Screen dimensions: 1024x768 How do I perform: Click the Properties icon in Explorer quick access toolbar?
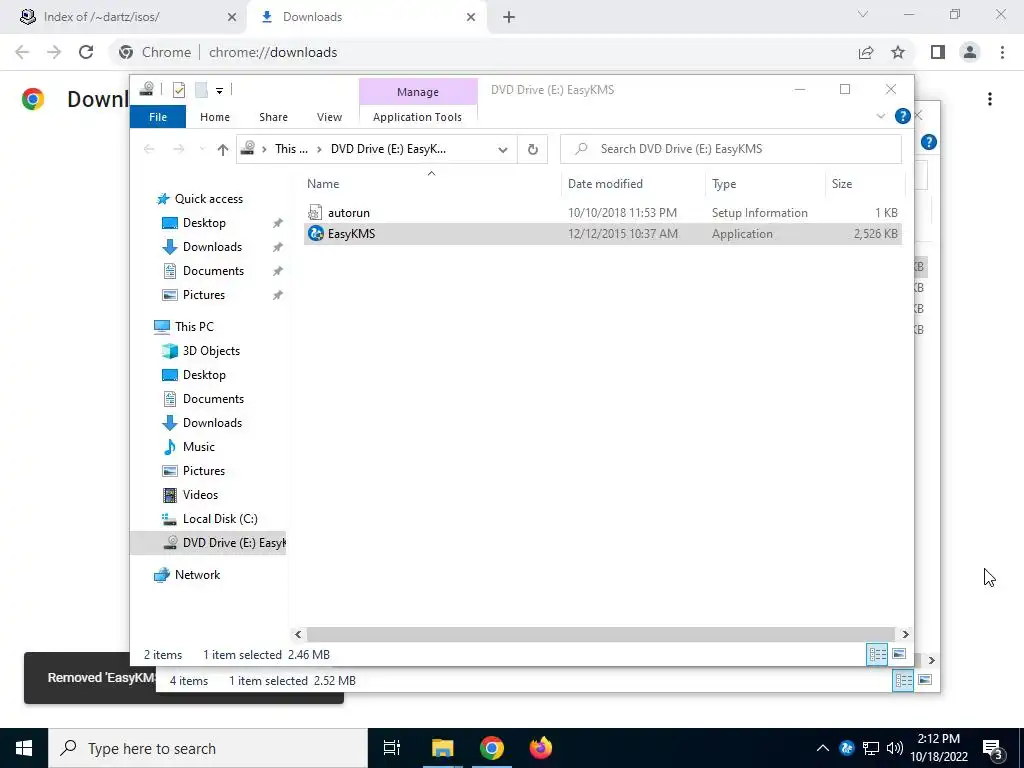point(179,90)
